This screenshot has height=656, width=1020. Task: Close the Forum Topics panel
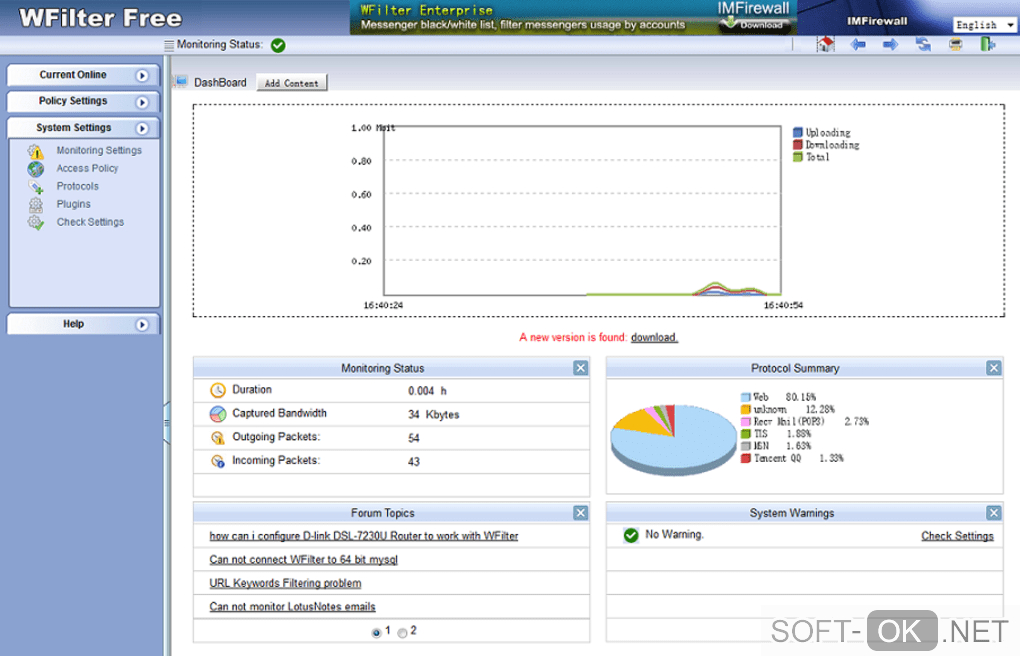coord(581,513)
